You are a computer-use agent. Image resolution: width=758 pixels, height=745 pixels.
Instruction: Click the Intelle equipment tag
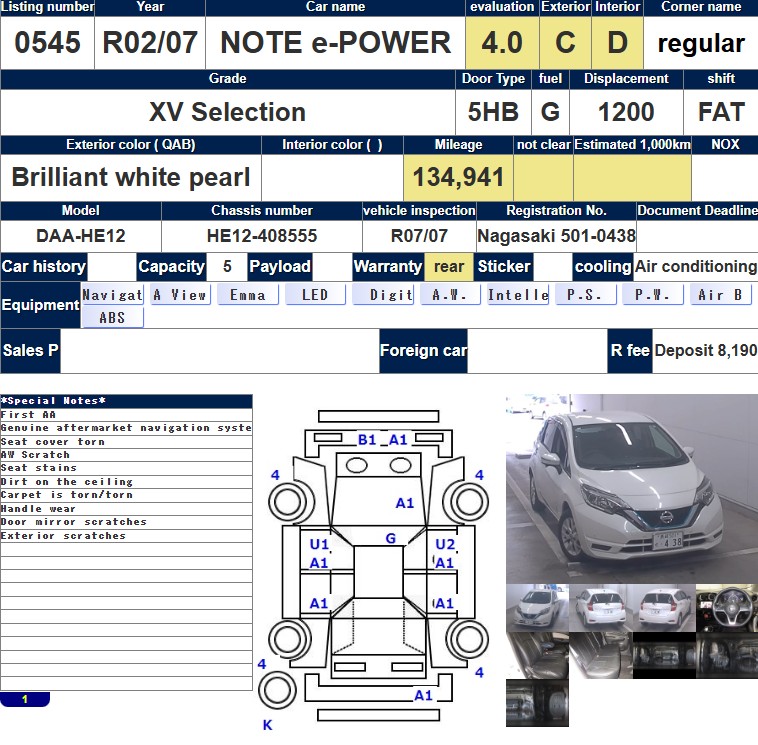(518, 295)
